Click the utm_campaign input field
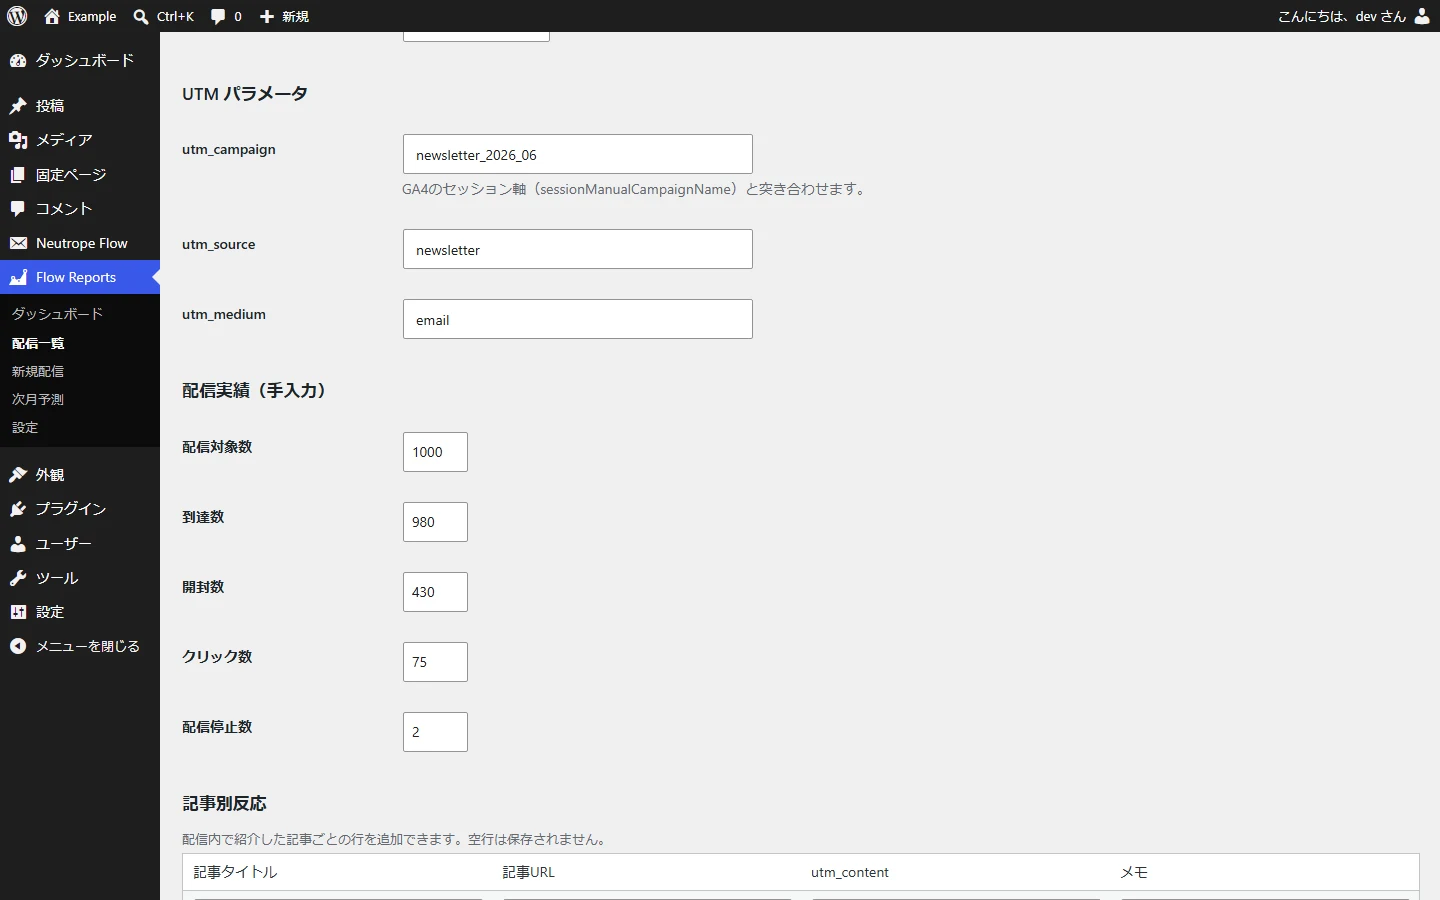 point(578,155)
